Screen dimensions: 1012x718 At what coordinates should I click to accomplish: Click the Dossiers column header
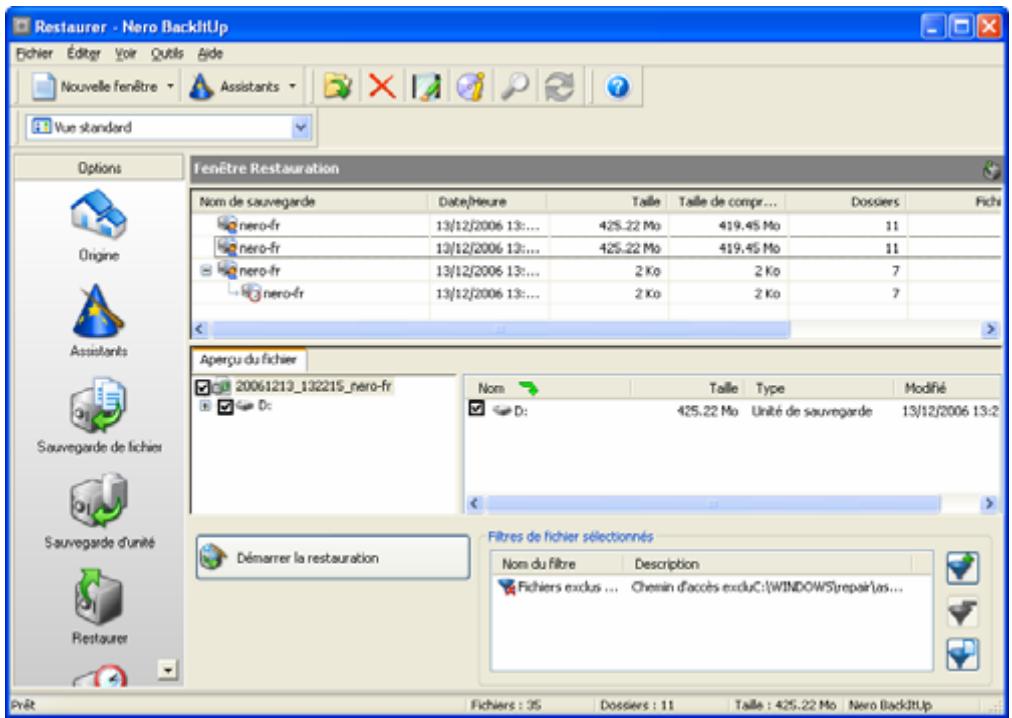pos(848,202)
